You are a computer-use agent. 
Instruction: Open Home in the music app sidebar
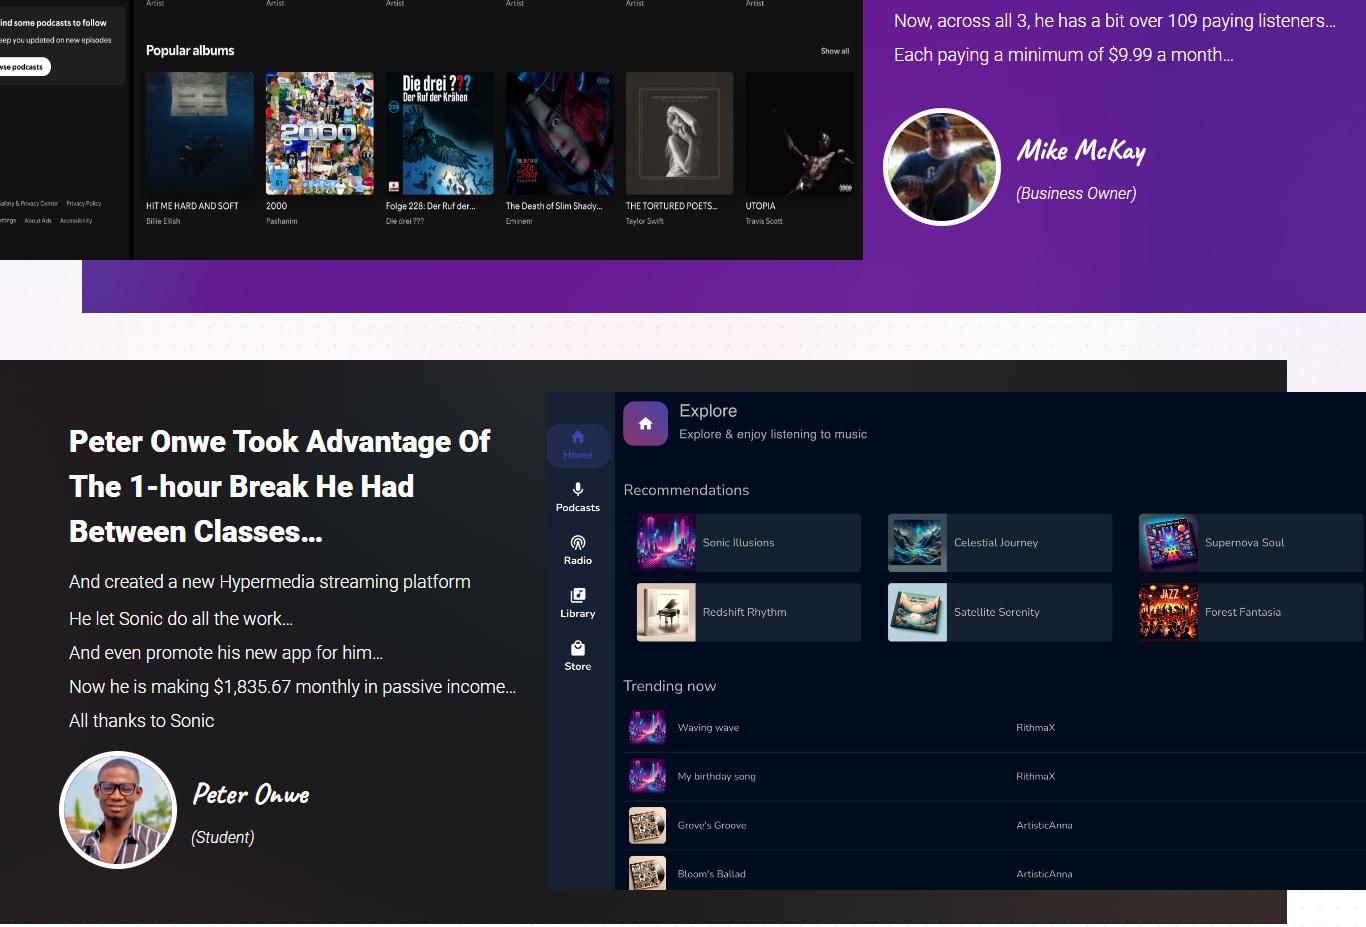coord(578,445)
